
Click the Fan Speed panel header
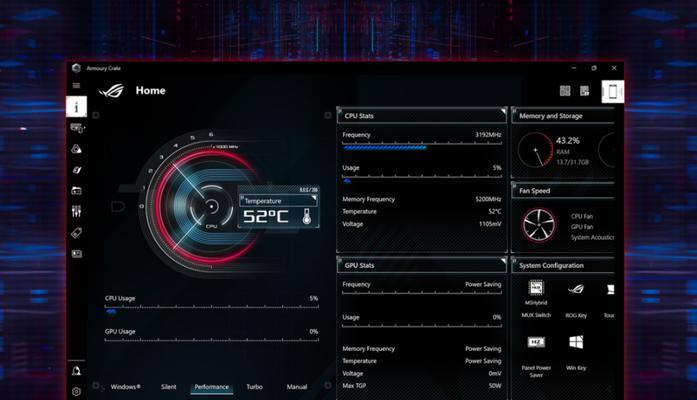tap(563, 191)
